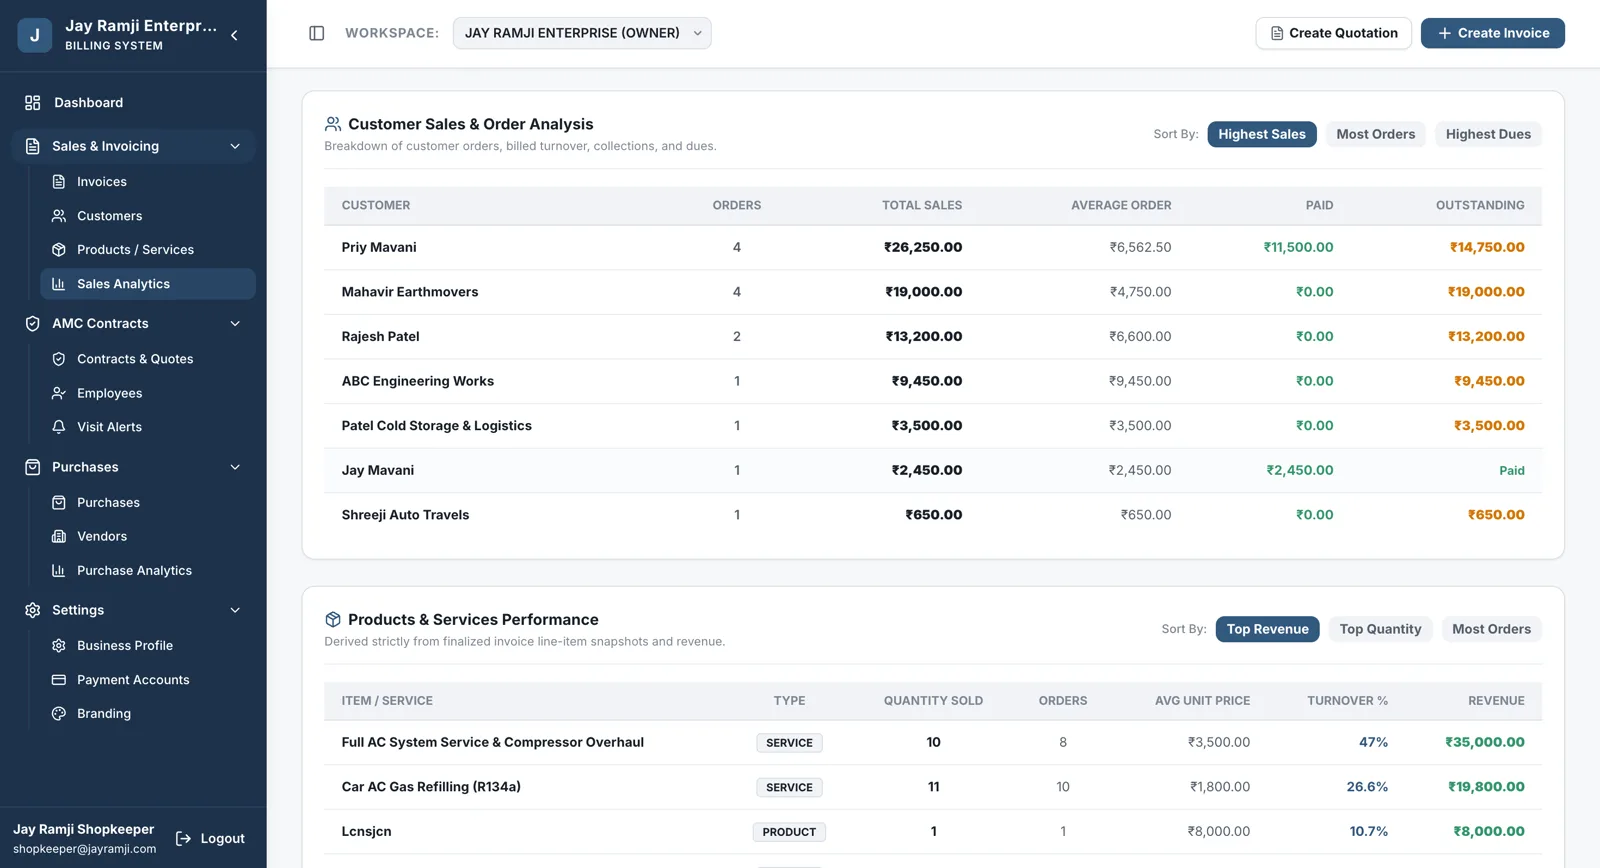Click the Sales Analytics chart icon
The height and width of the screenshot is (868, 1600).
pos(59,284)
